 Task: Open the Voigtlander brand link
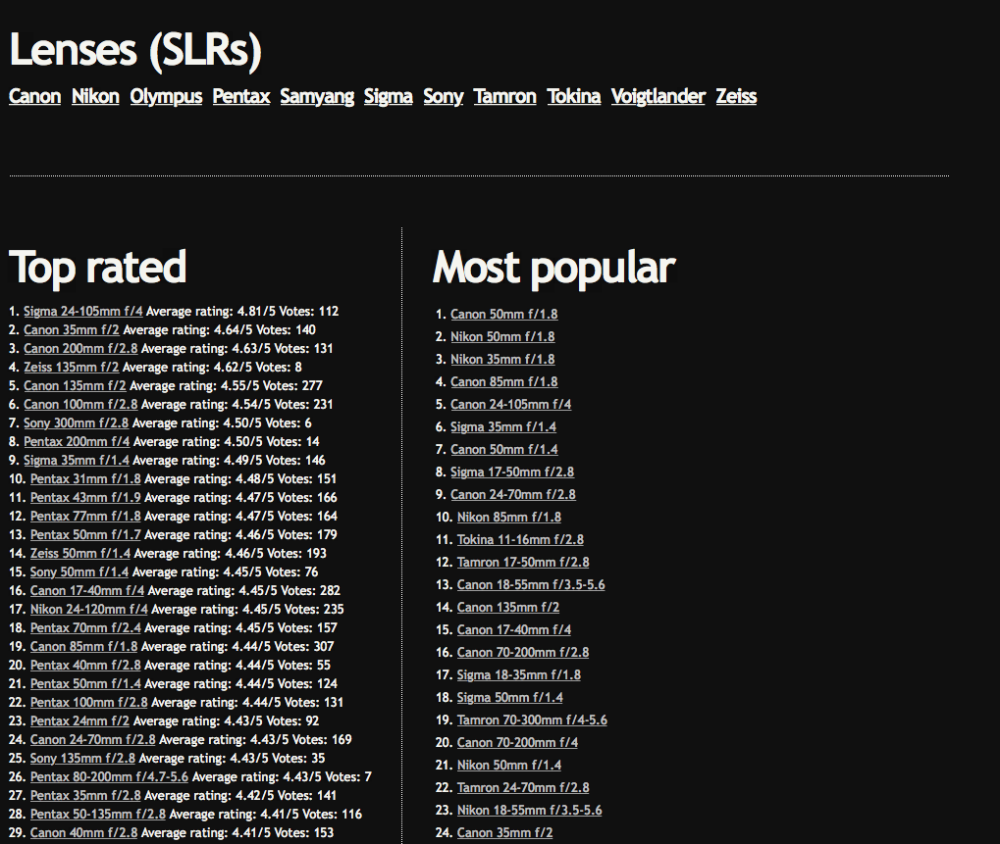click(x=658, y=96)
